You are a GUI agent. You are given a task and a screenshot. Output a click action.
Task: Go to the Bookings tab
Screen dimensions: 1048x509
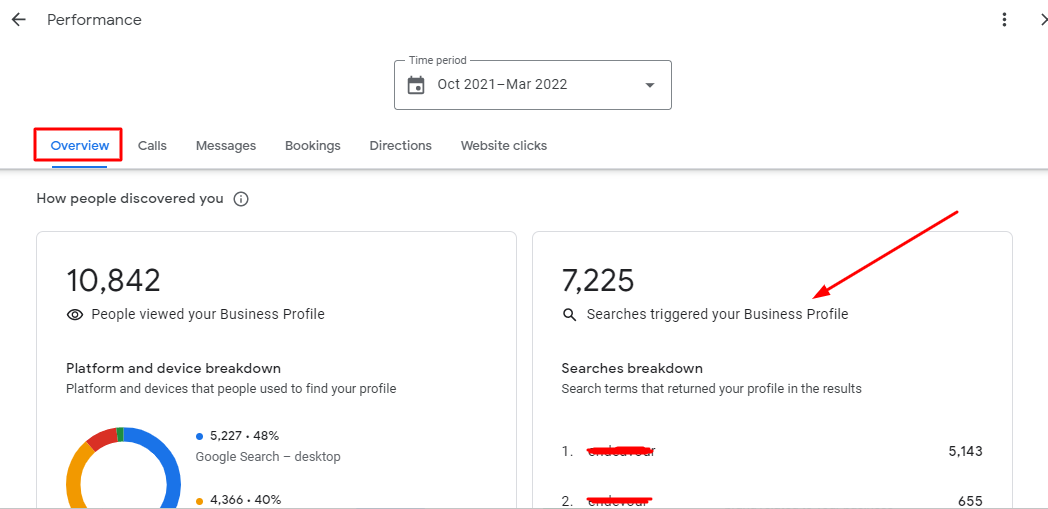(312, 146)
